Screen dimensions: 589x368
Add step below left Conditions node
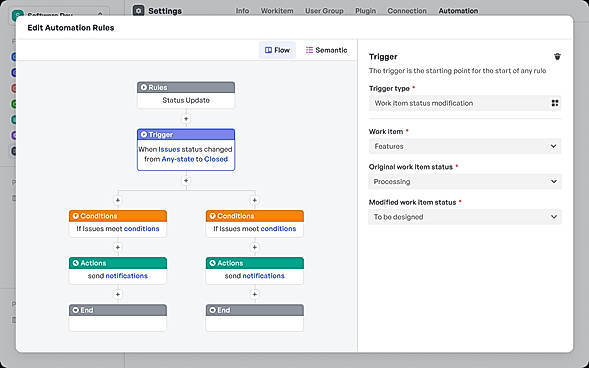(118, 247)
